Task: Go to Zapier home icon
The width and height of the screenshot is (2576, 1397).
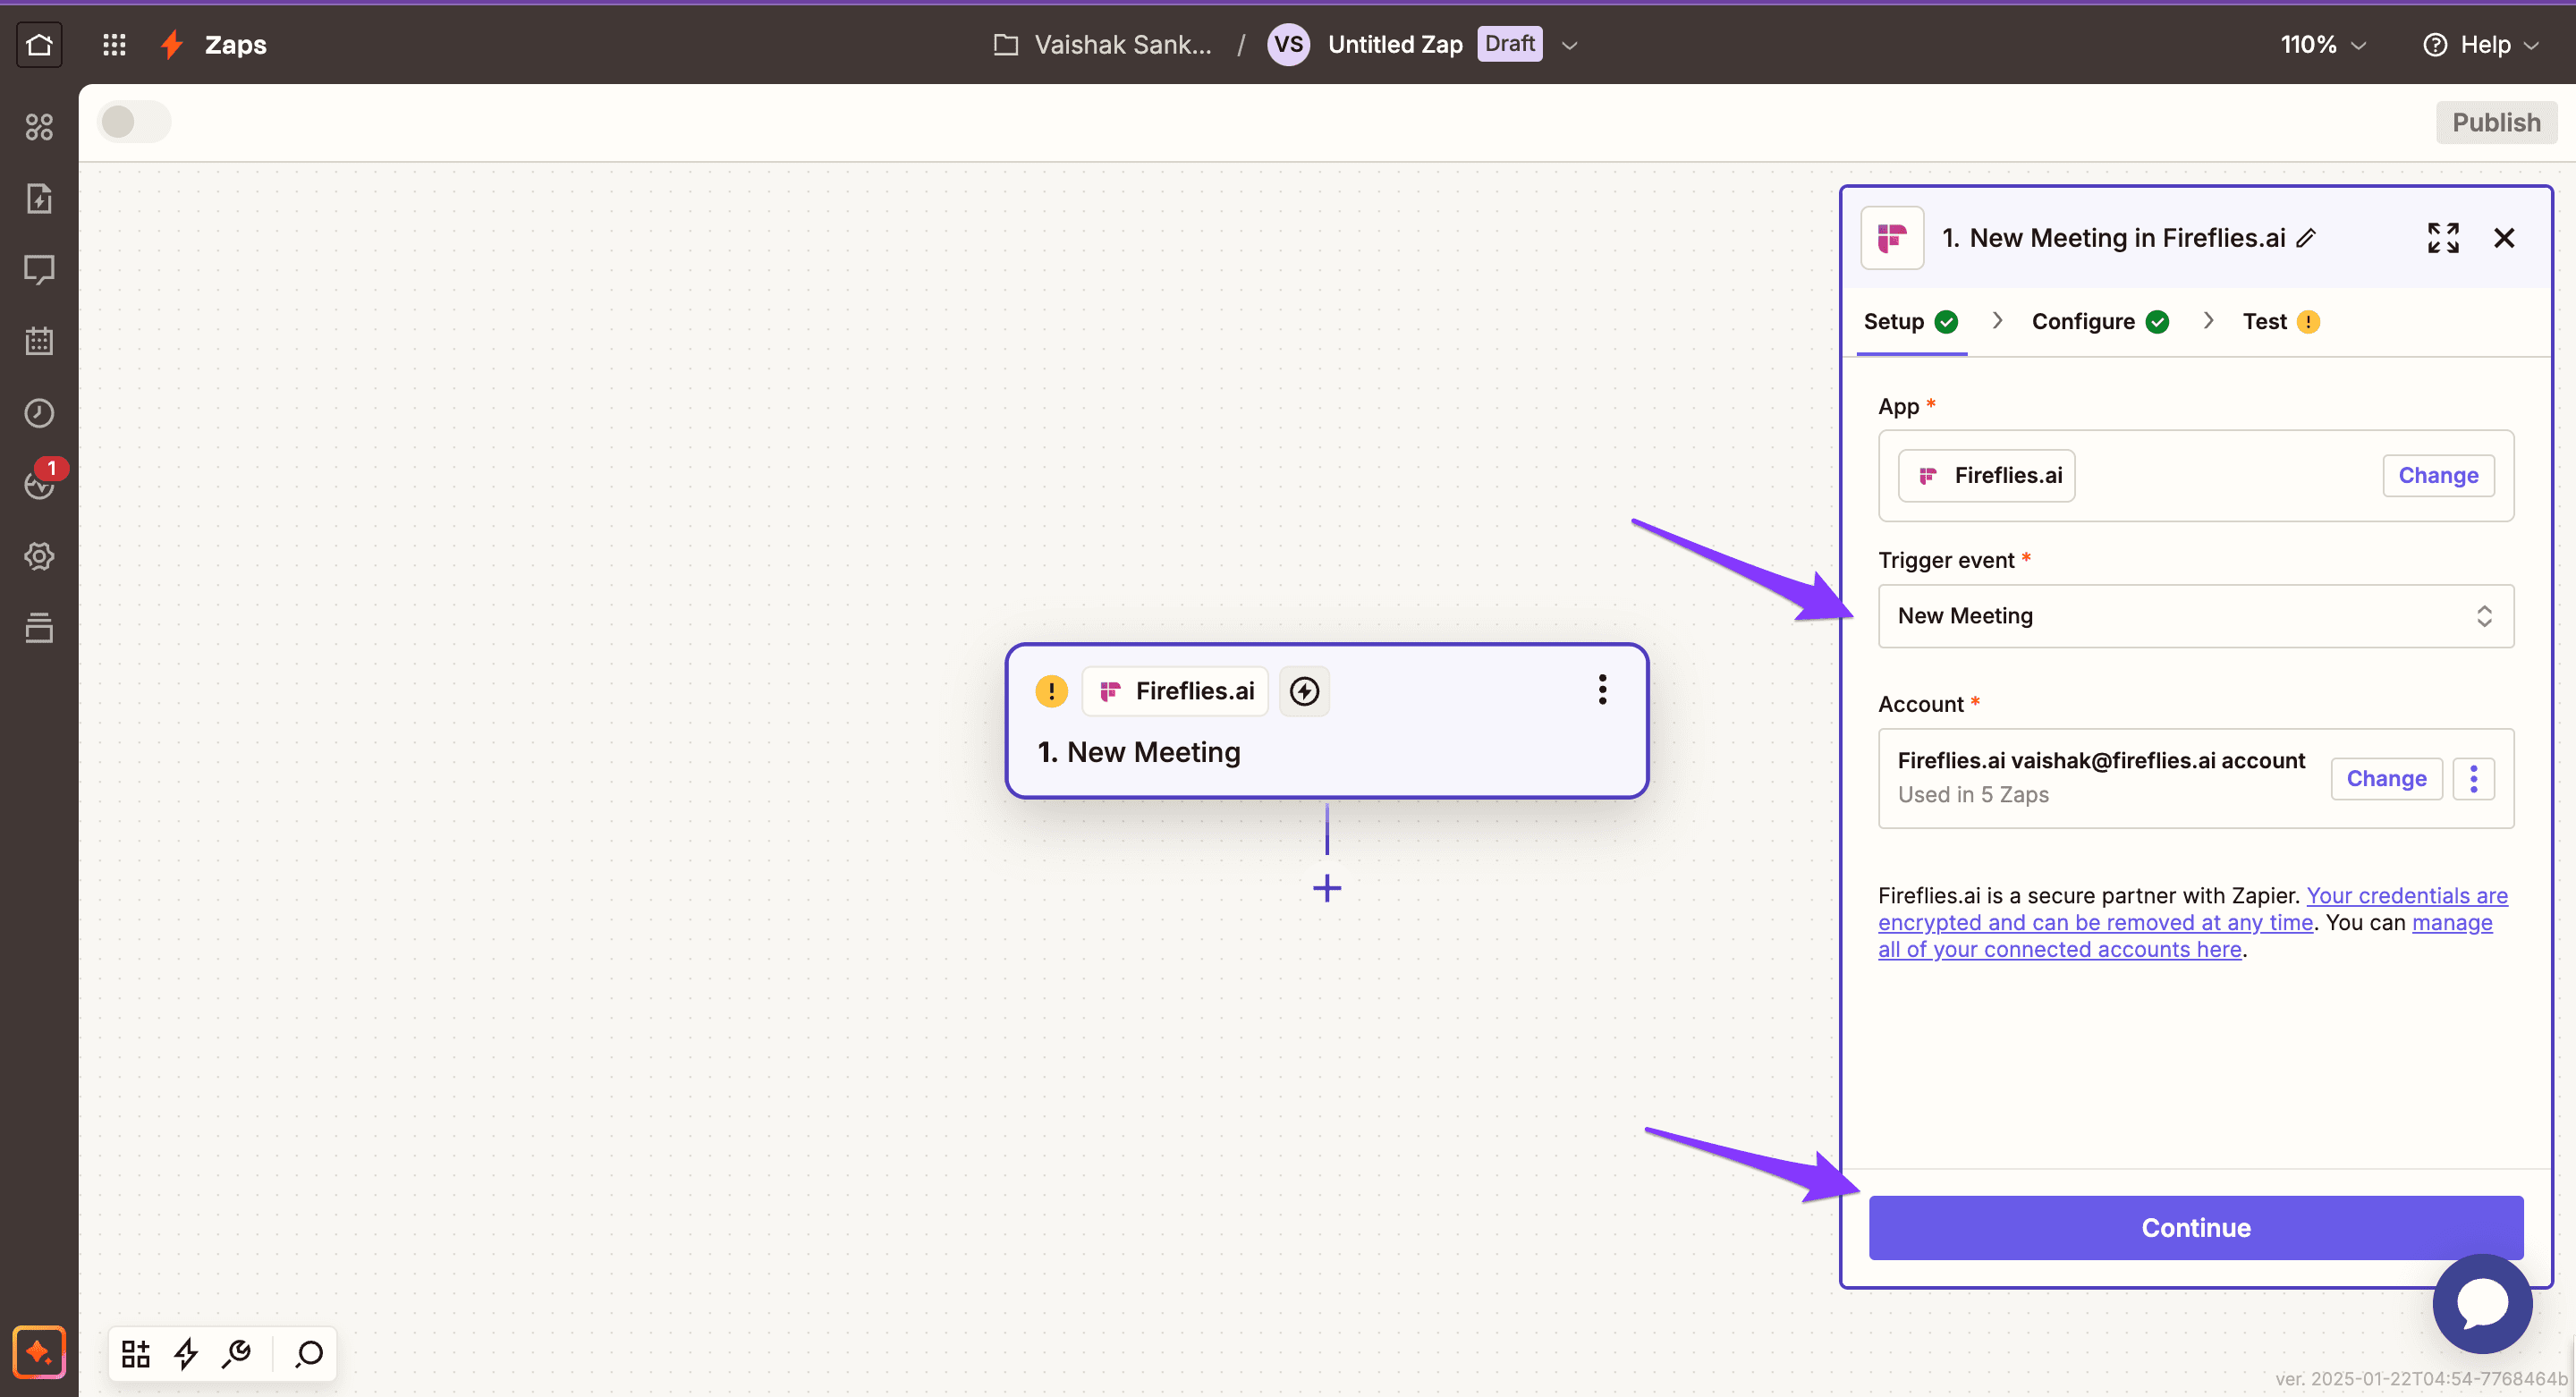Action: pos(39,45)
